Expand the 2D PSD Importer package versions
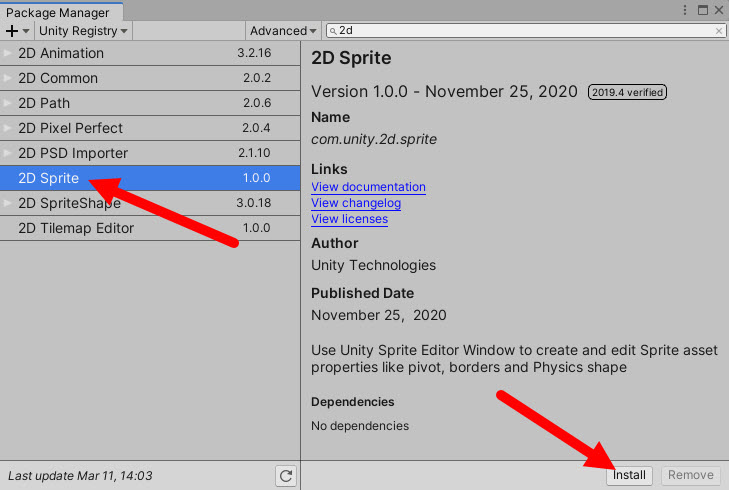 [x=7, y=153]
